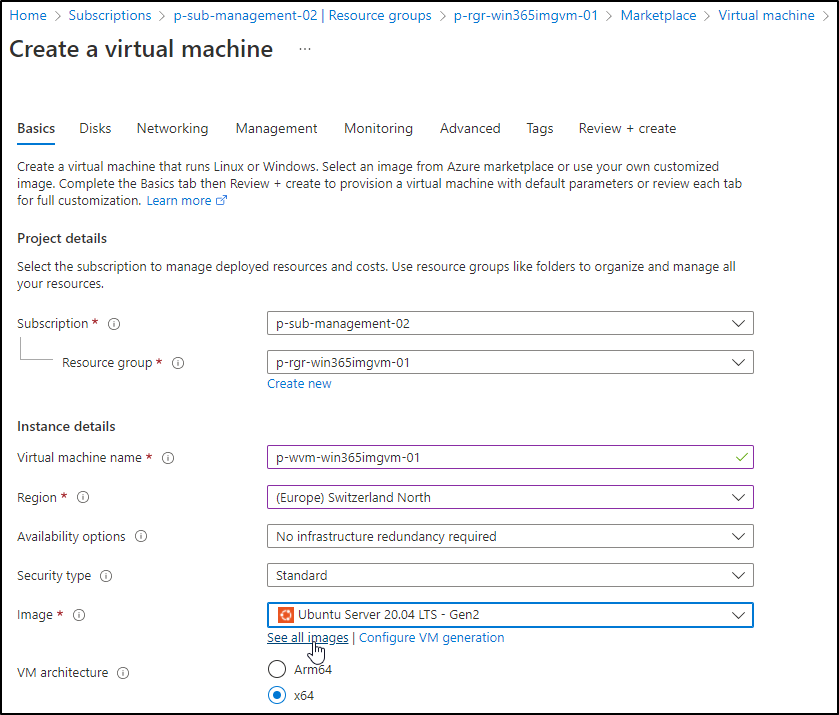Click the Virtual machine name info icon

tap(168, 458)
